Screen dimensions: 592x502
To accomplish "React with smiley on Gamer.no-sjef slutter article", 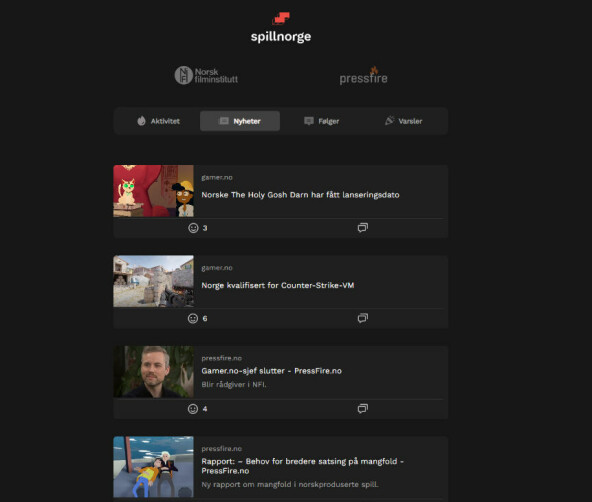I will [193, 409].
